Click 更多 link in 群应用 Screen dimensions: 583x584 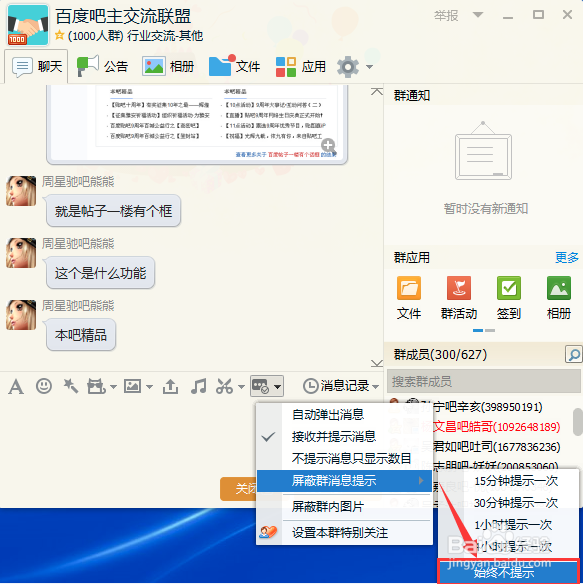pos(567,257)
